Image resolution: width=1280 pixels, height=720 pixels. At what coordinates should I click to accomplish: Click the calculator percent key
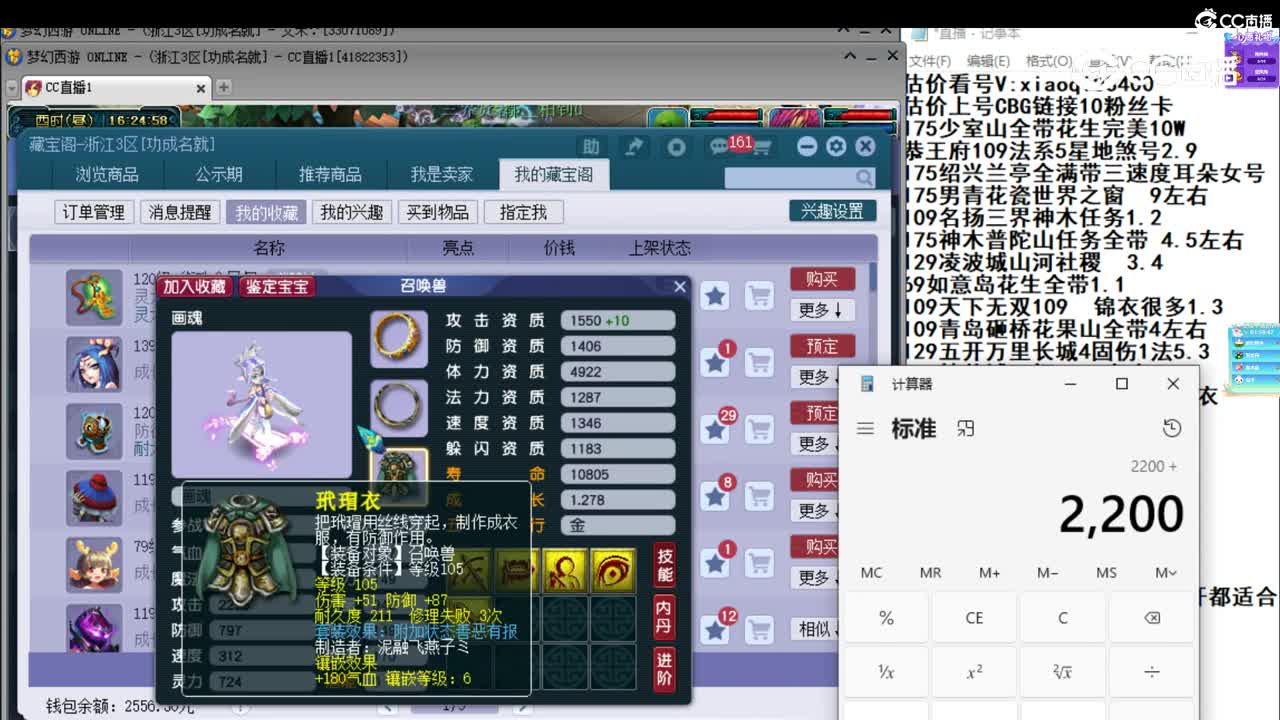pyautogui.click(x=886, y=618)
